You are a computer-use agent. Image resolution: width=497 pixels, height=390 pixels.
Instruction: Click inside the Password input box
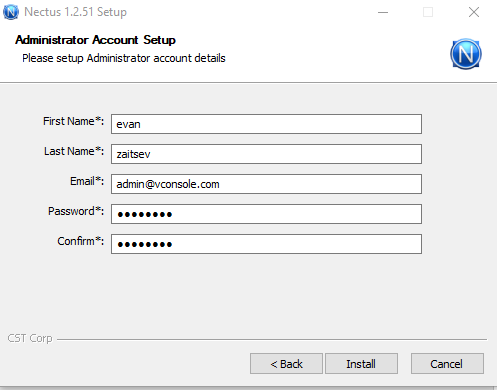[x=266, y=214]
